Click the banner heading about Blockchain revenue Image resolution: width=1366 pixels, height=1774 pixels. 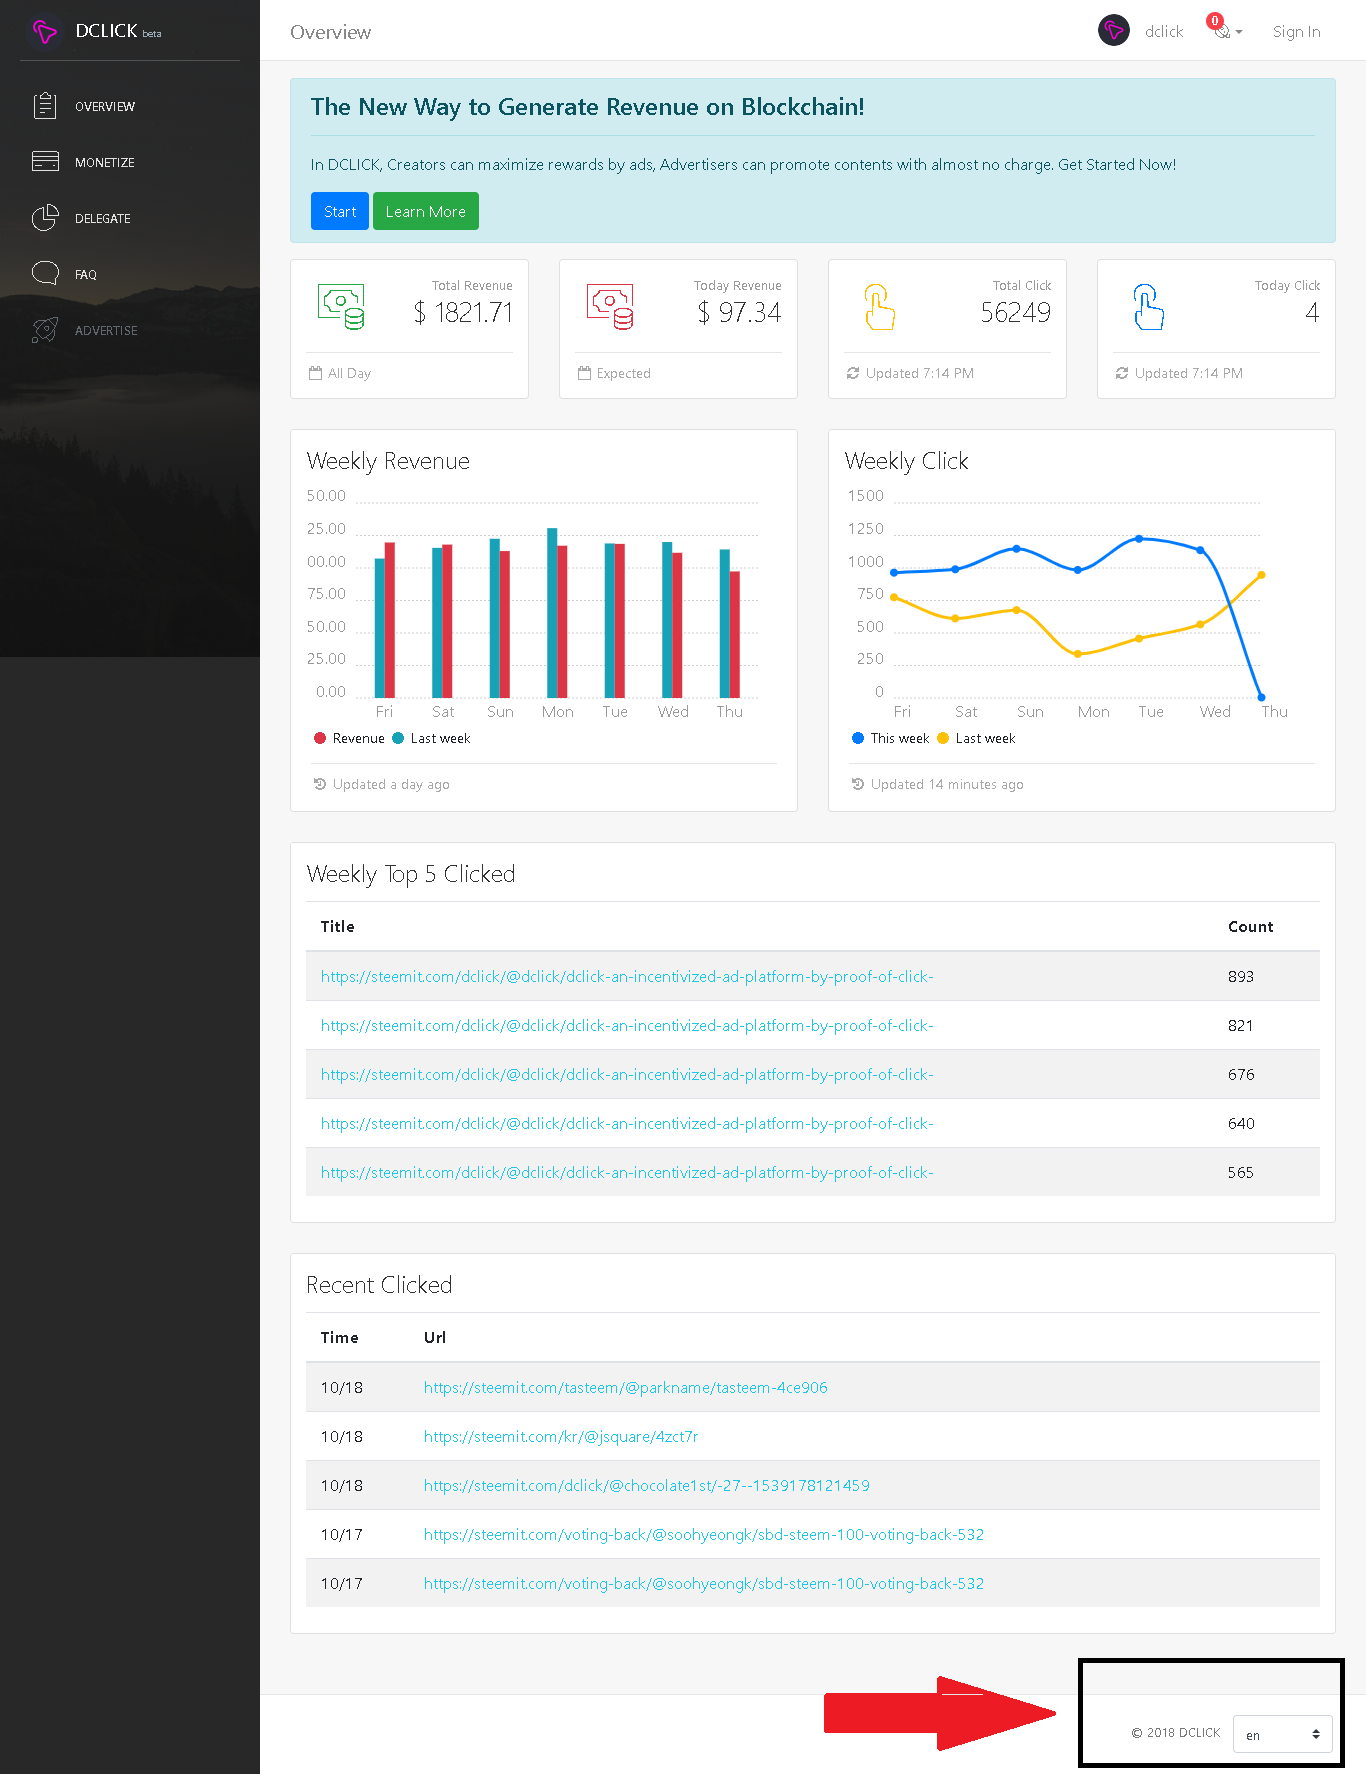587,107
